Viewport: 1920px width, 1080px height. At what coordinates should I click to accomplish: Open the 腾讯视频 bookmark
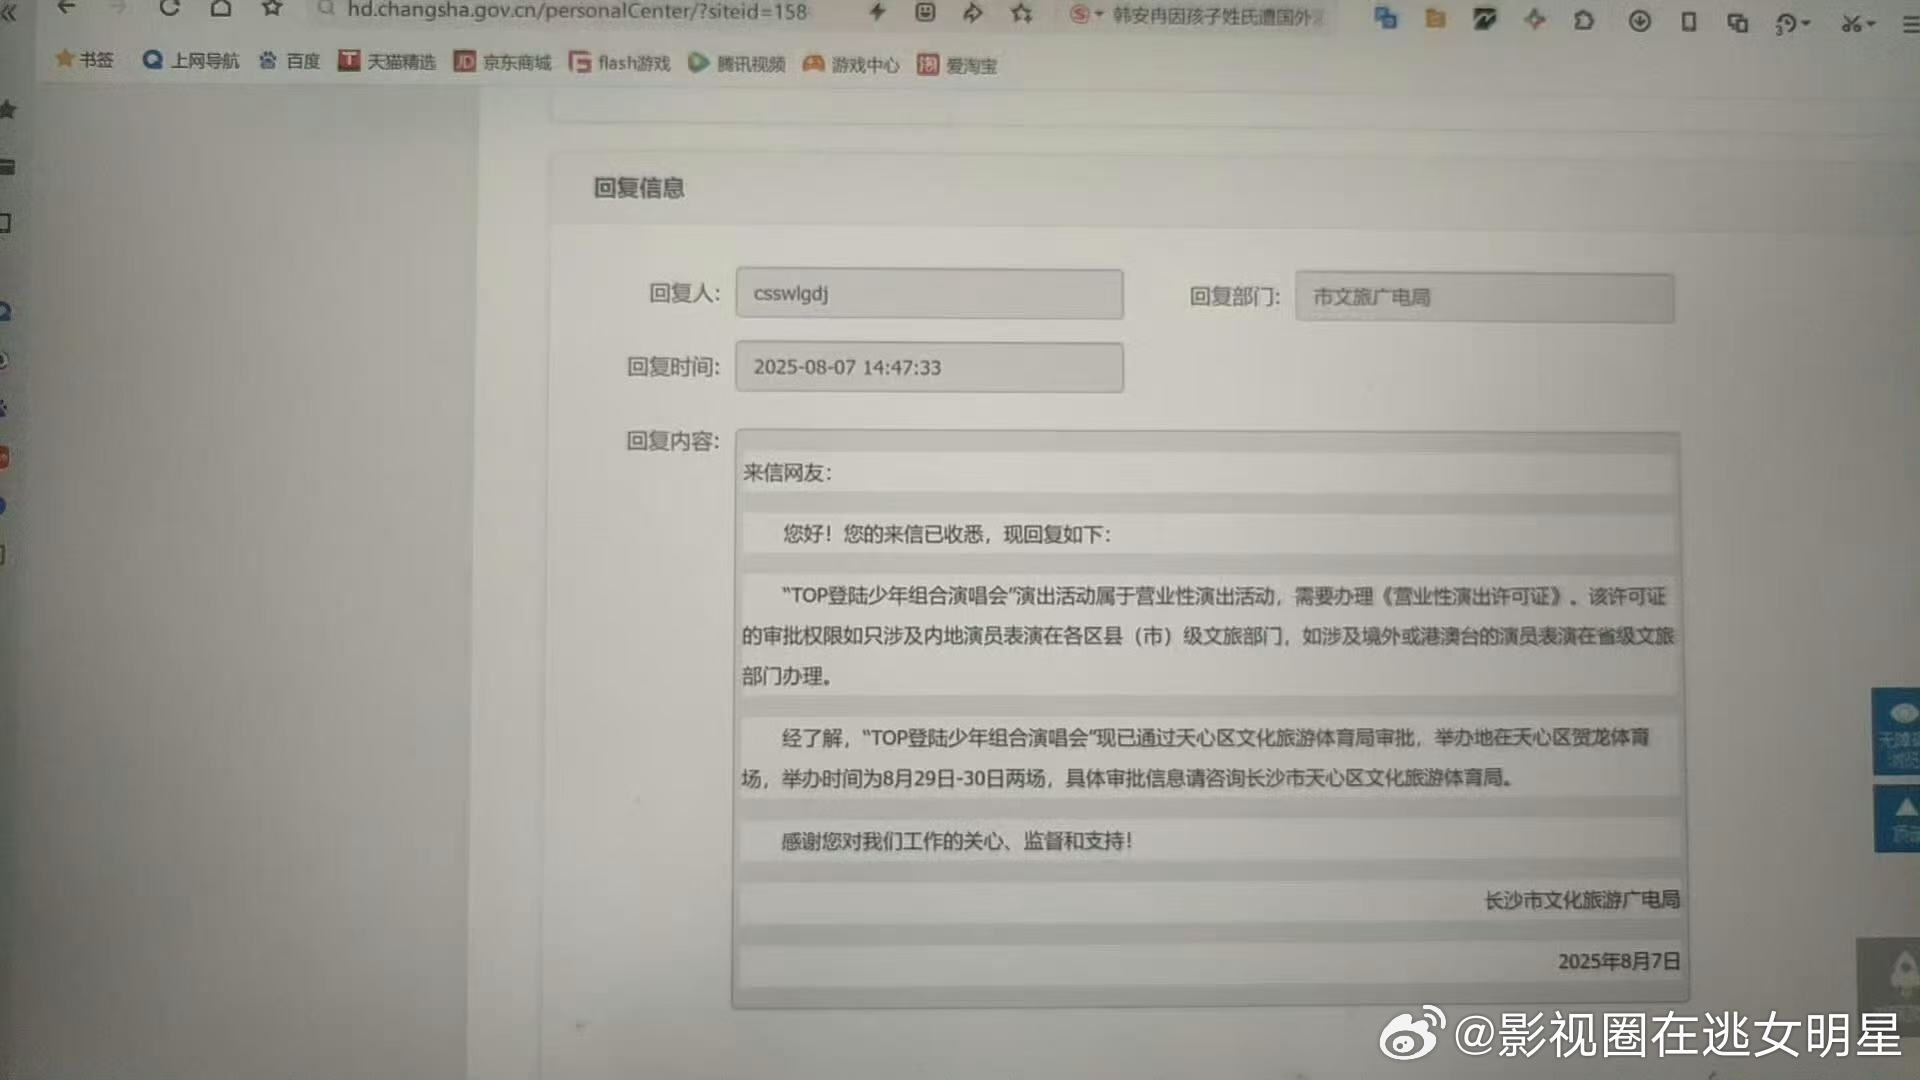tap(737, 64)
